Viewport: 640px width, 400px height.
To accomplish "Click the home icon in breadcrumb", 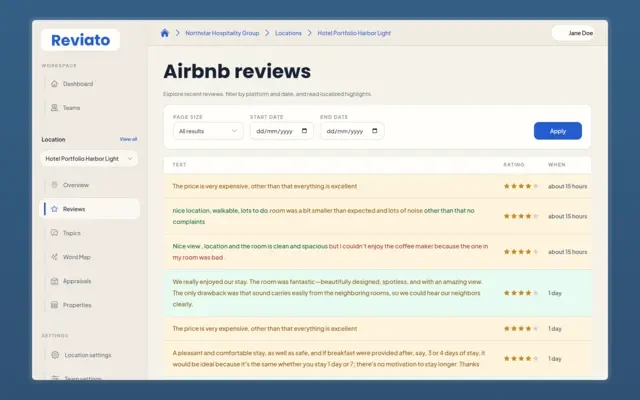I will (x=164, y=33).
